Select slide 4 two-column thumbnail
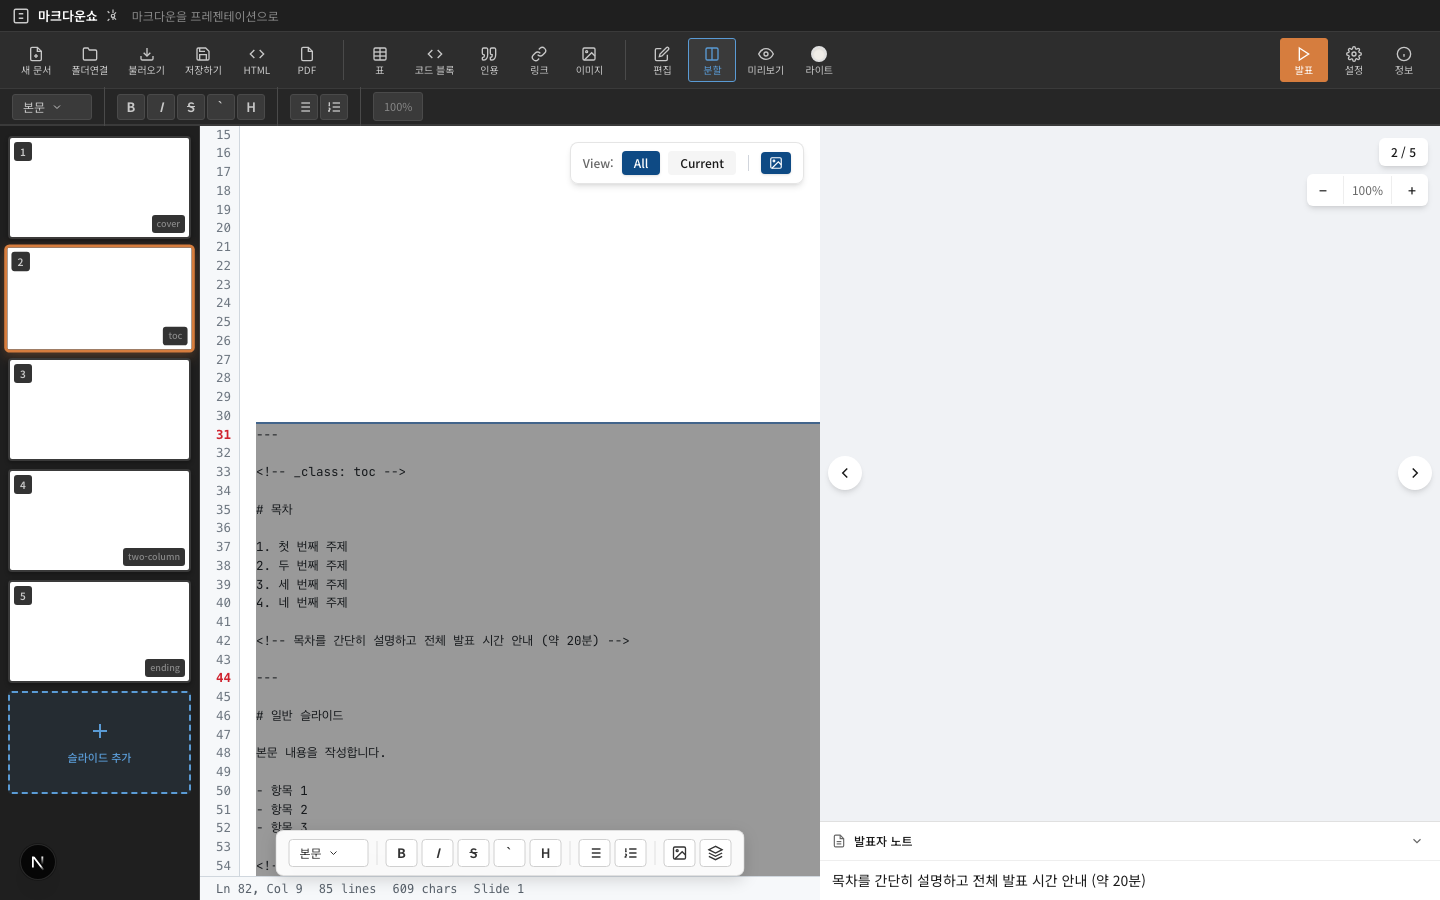Viewport: 1440px width, 900px height. tap(100, 520)
